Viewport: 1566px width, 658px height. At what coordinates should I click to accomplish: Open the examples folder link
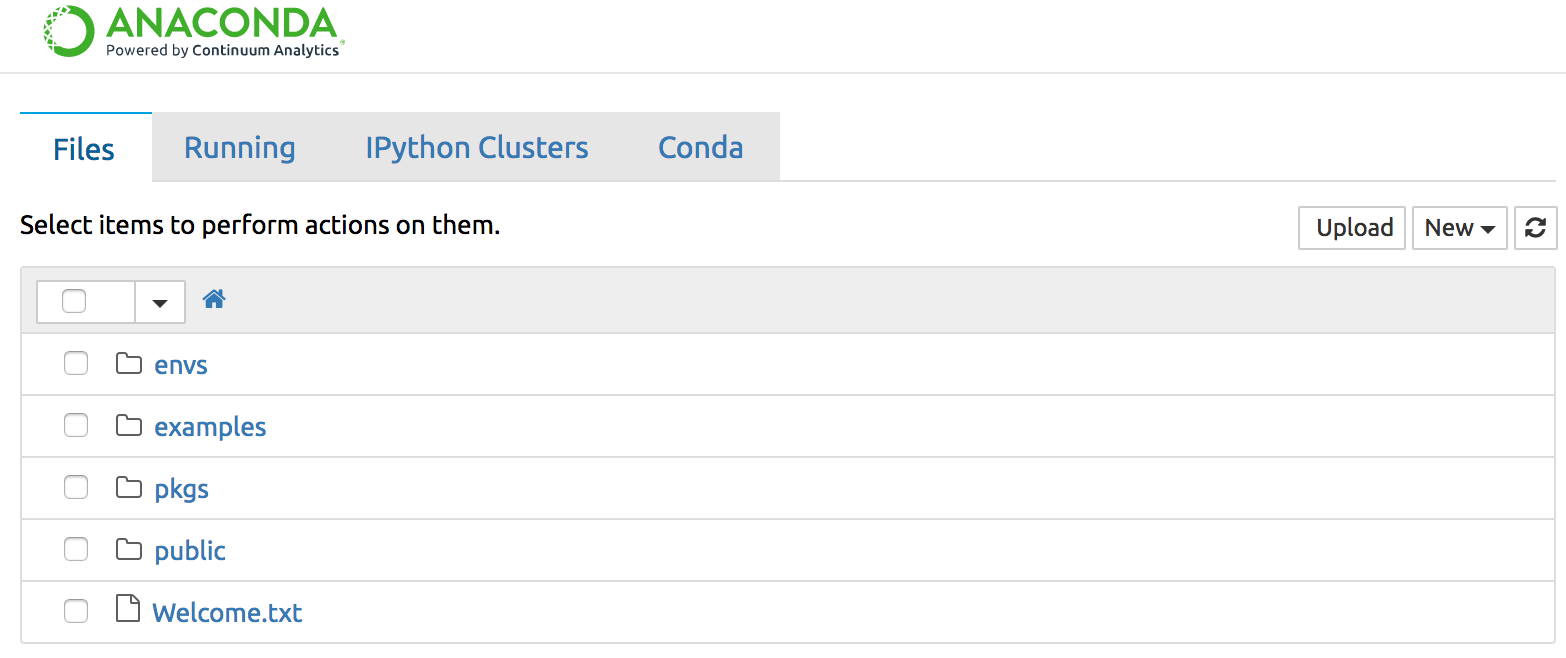210,427
